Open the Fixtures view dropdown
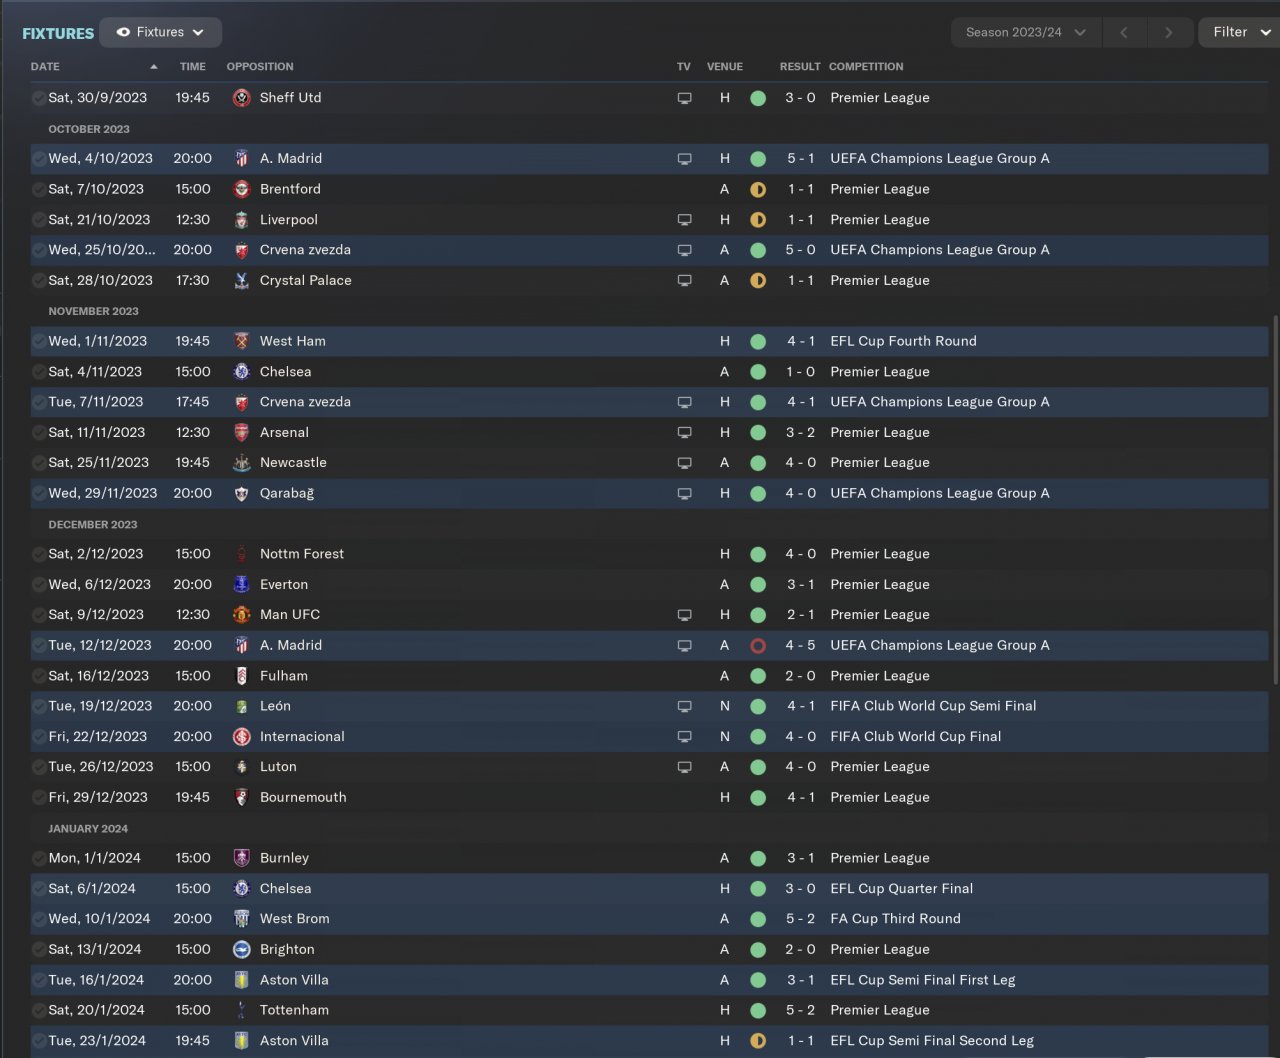 [160, 33]
